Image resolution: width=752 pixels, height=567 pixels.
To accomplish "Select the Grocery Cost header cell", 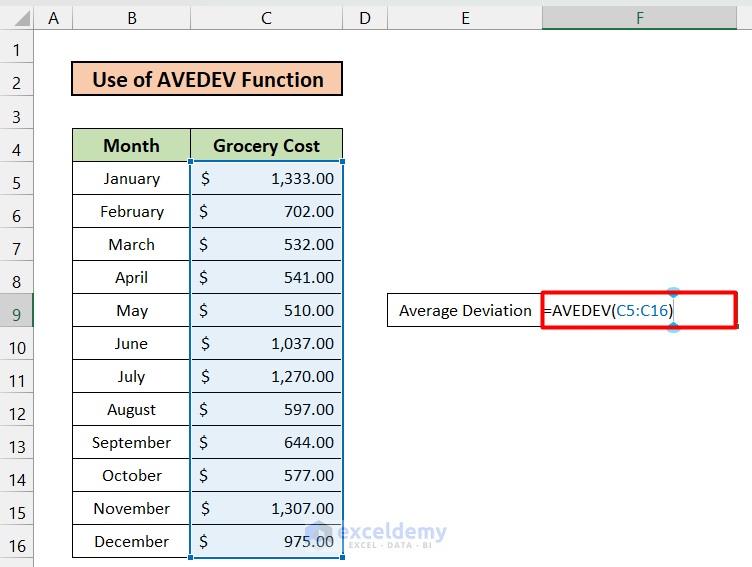I will (266, 146).
